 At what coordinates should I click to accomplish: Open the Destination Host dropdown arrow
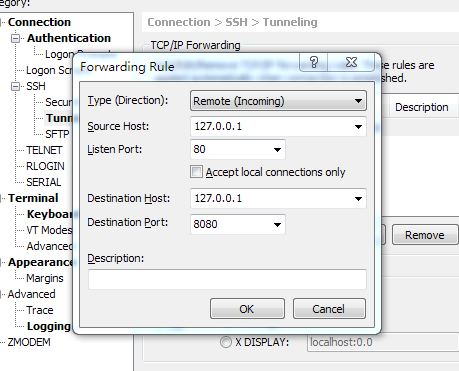(358, 199)
